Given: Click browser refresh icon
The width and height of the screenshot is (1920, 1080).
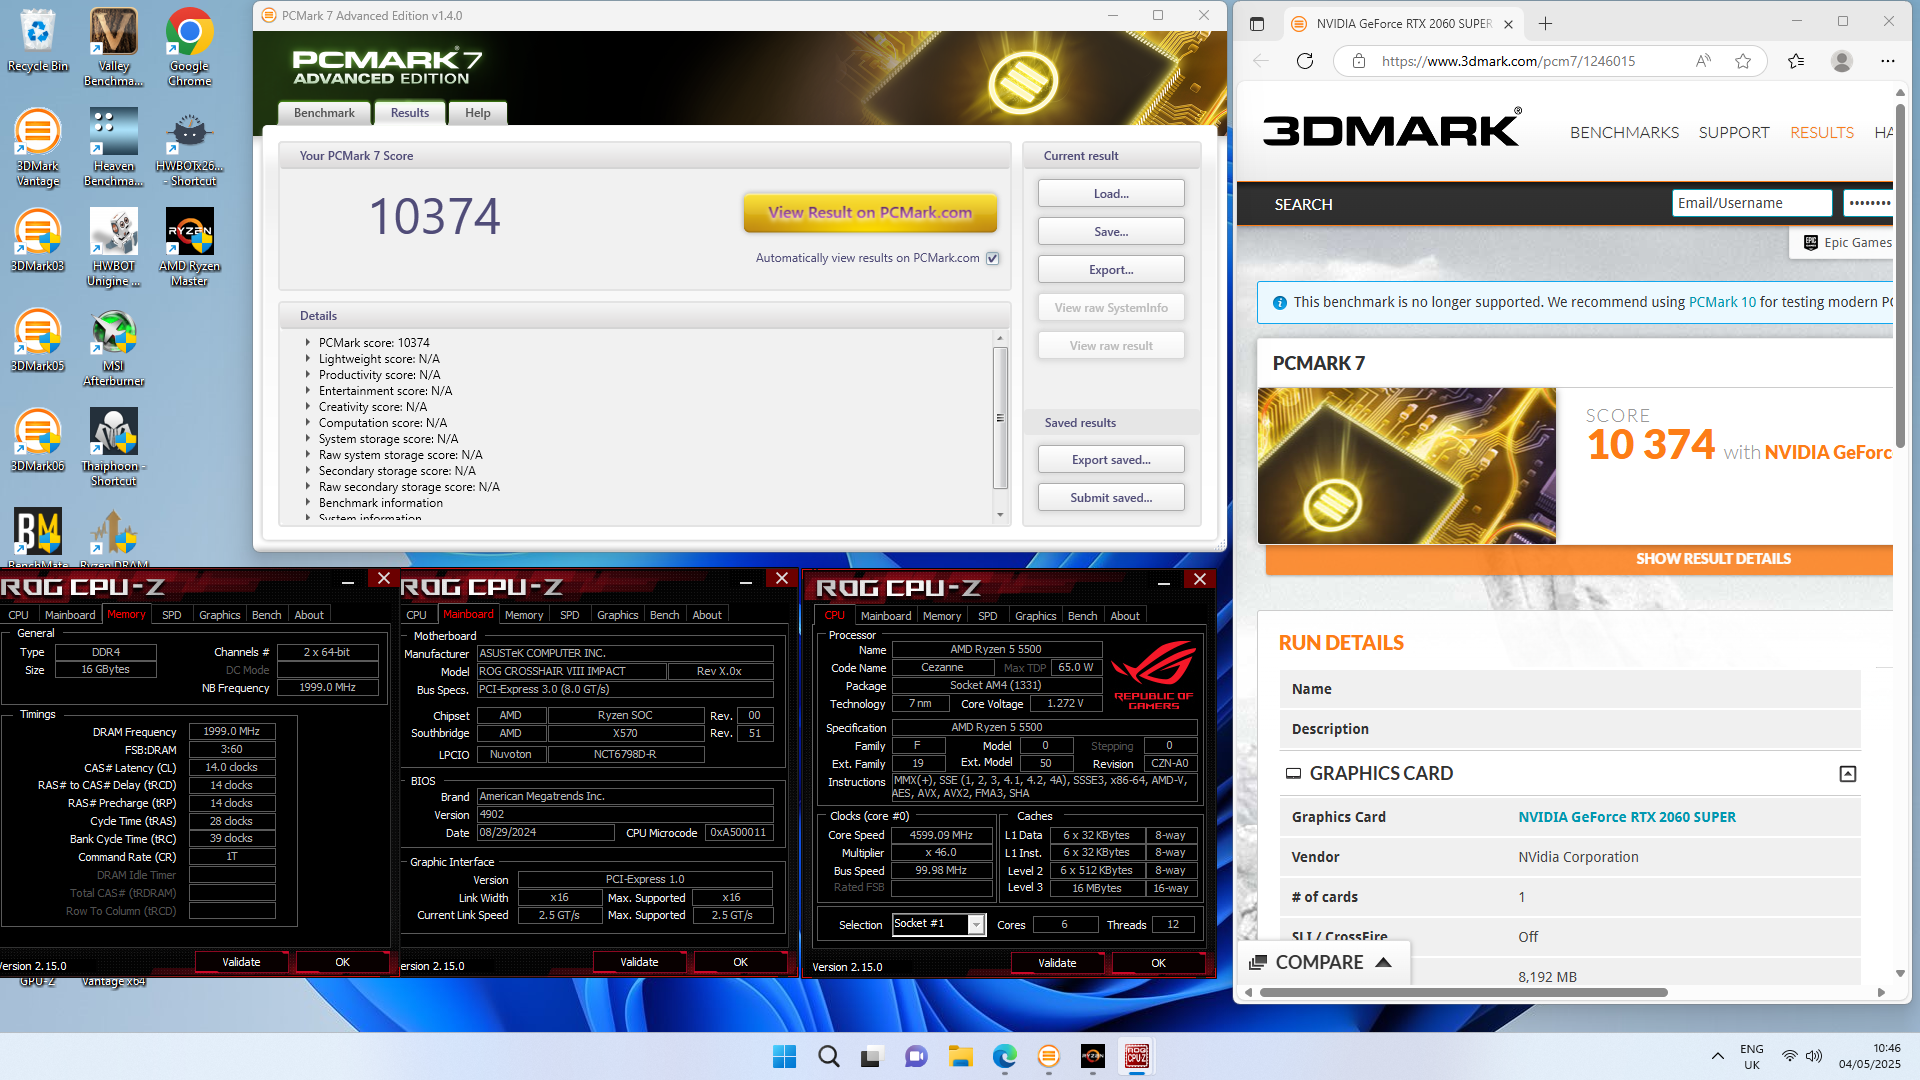Looking at the screenshot, I should point(1305,61).
